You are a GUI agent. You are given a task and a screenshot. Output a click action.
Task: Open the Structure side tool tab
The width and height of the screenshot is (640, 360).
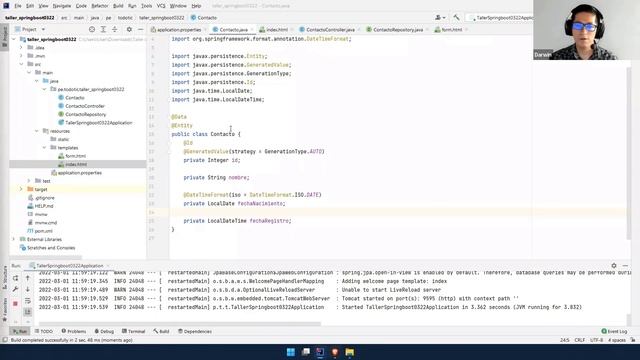click(5, 278)
